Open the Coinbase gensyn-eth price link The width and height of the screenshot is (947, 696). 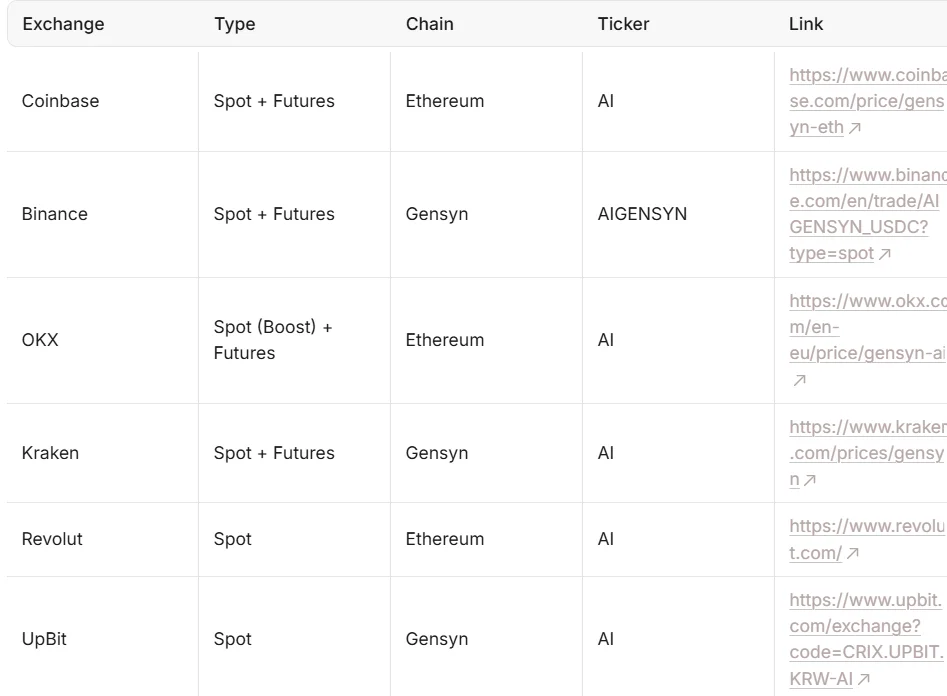point(868,101)
